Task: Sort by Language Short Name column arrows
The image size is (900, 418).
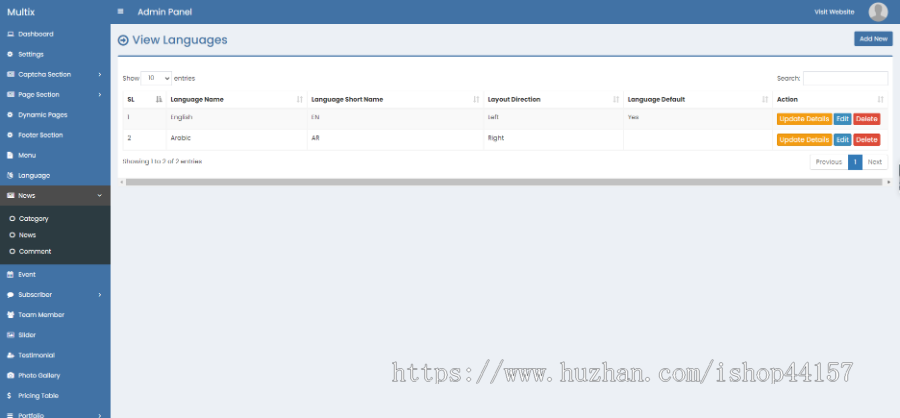Action: (x=476, y=99)
